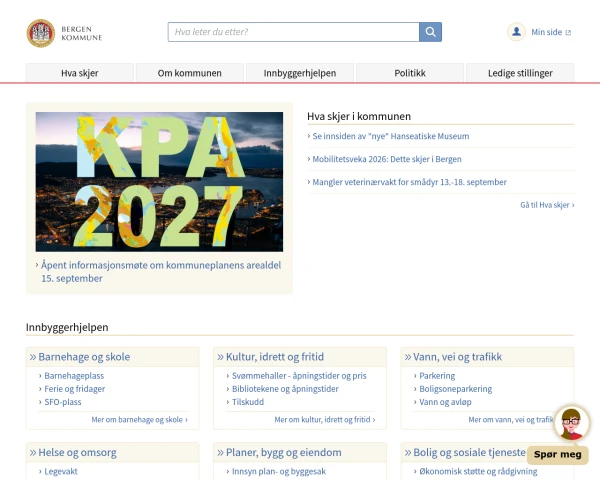The image size is (600, 480).
Task: Select the SFO-plass link
Action: pos(63,402)
